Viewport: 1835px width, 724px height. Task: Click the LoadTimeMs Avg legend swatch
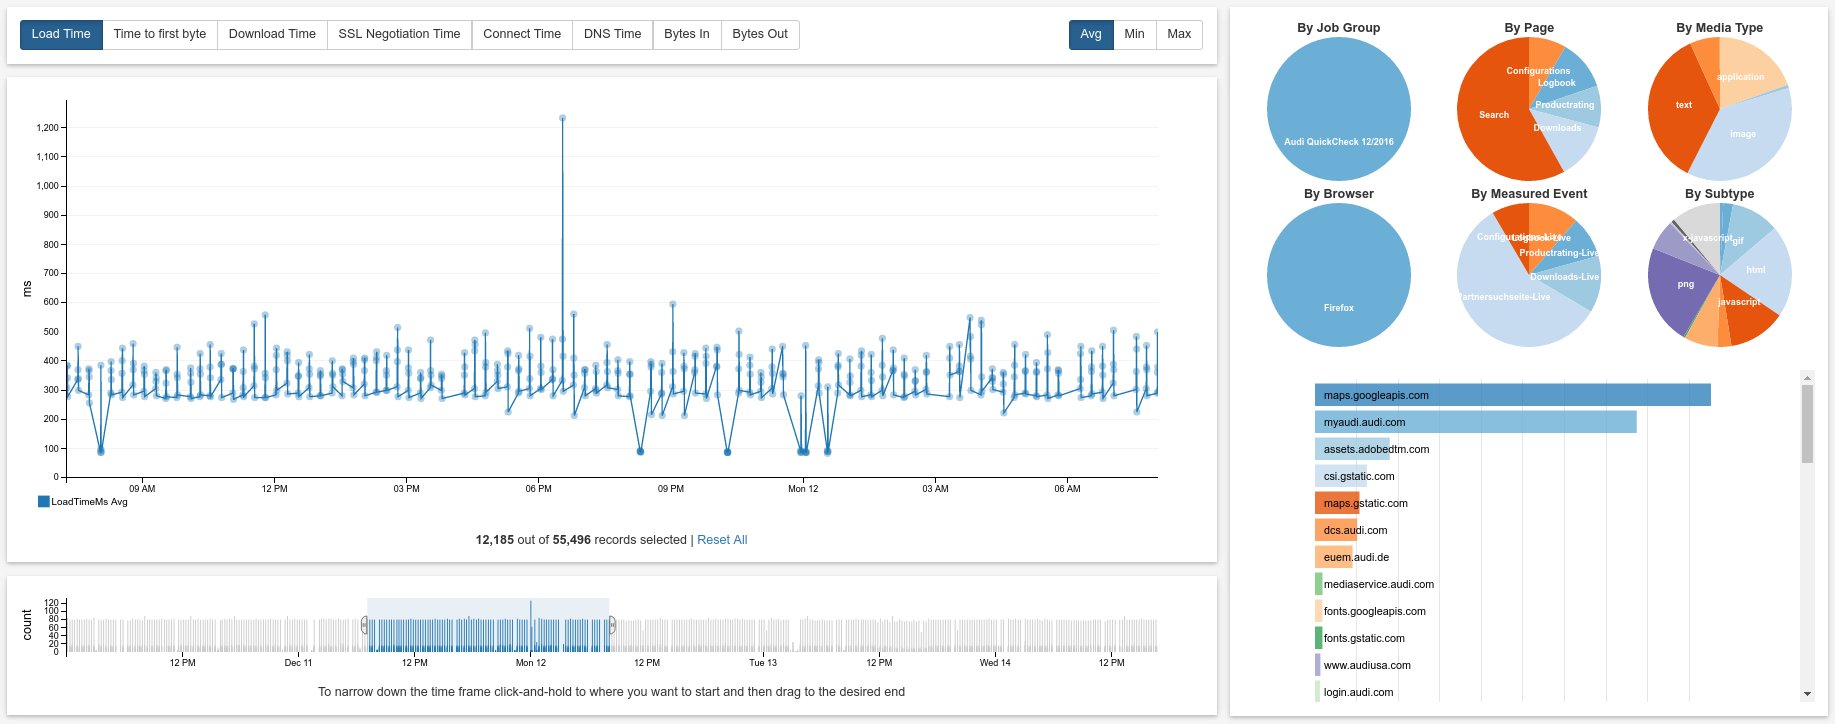tap(43, 502)
